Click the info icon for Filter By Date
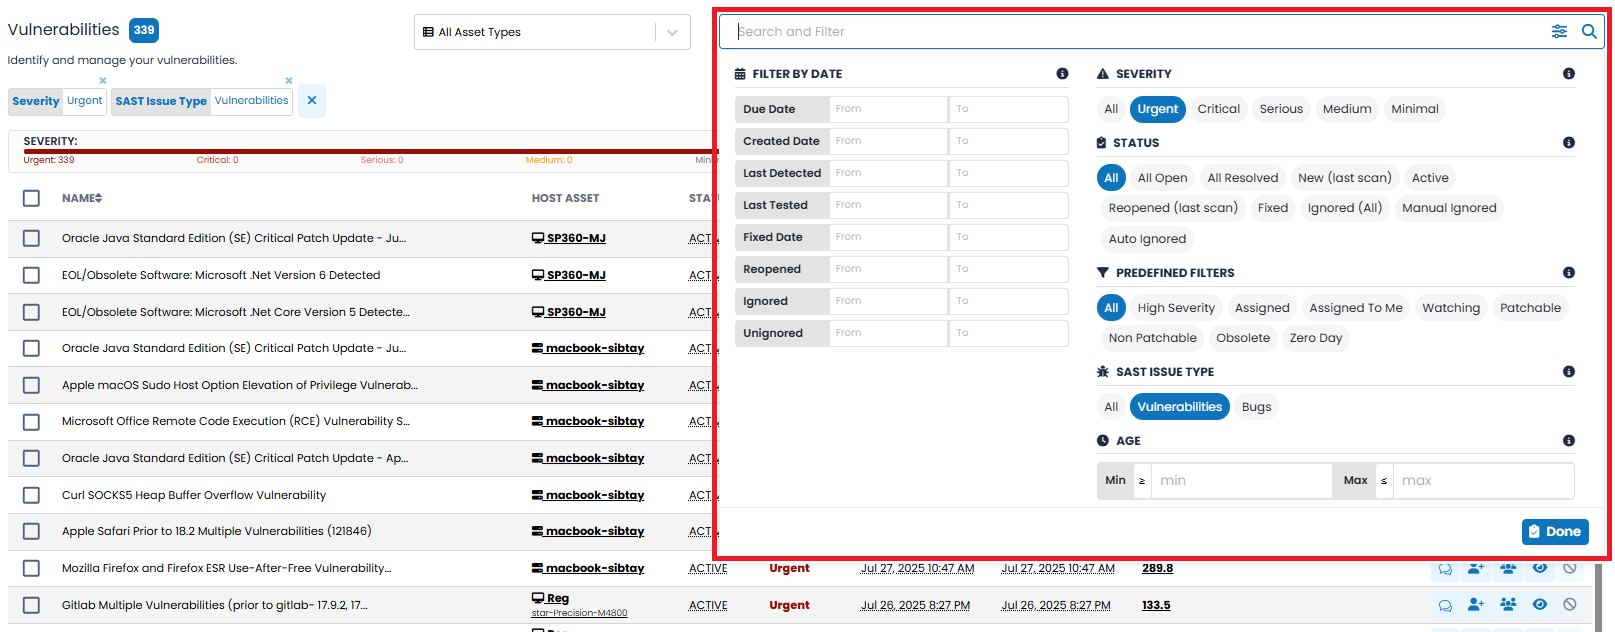The height and width of the screenshot is (632, 1615). 1062,74
